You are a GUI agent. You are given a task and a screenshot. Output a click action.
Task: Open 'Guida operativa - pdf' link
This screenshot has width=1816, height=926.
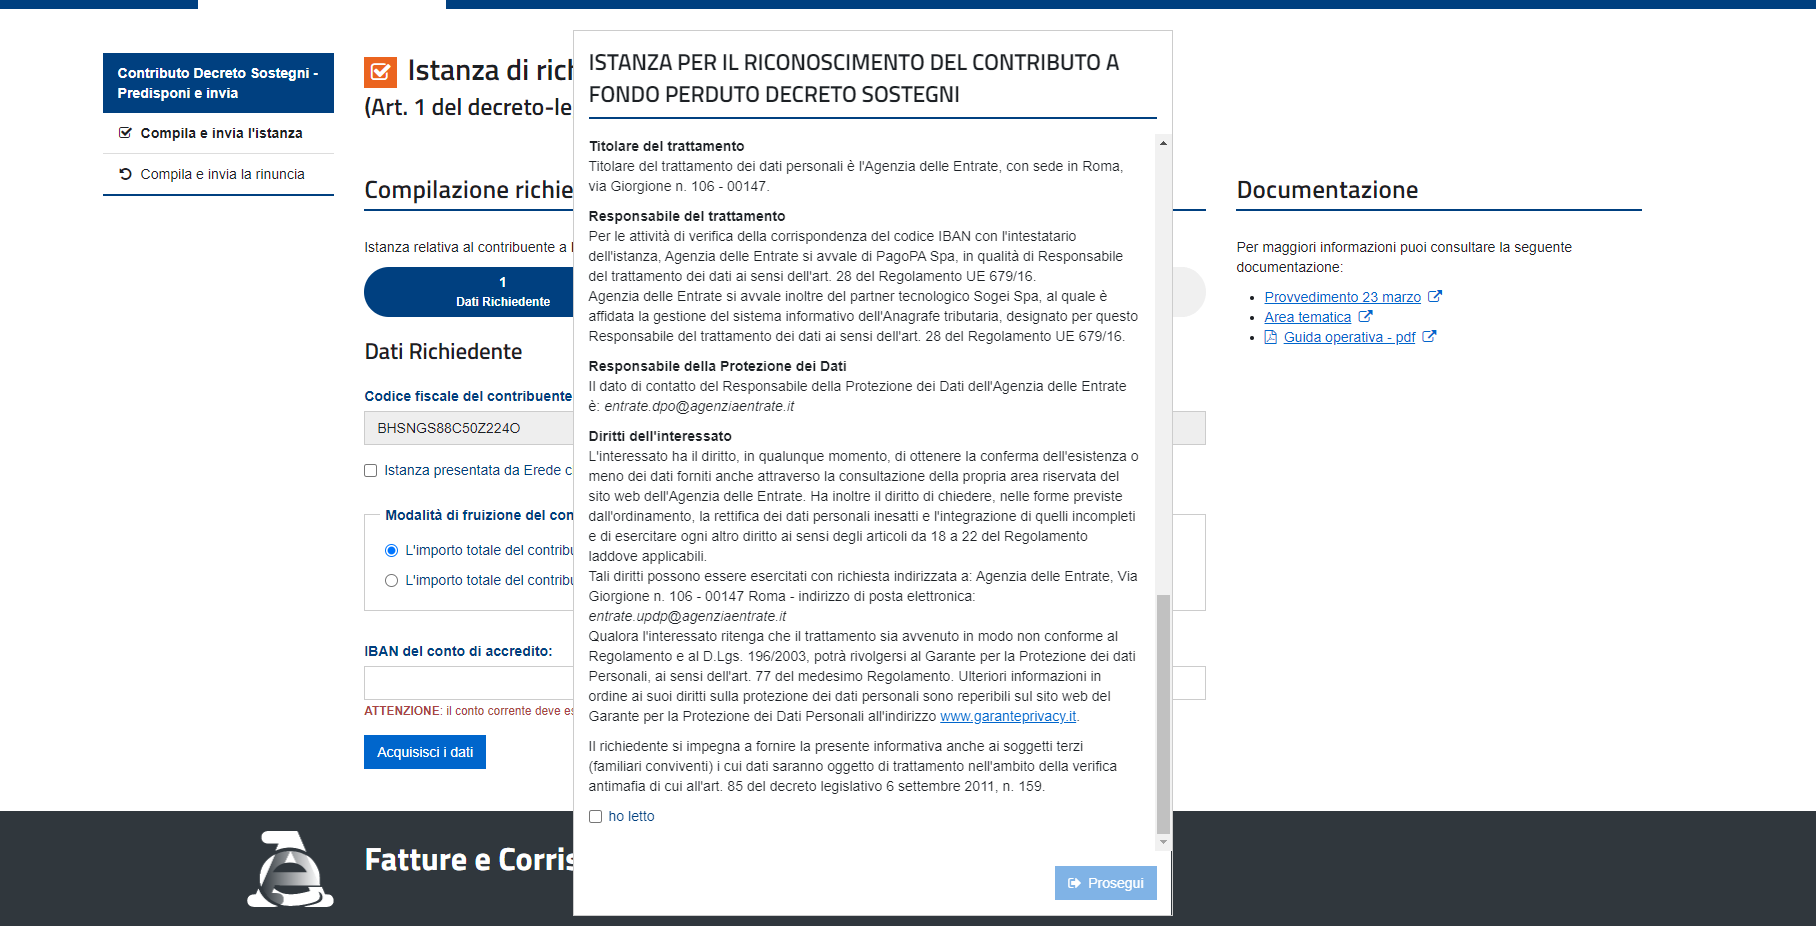(1349, 337)
